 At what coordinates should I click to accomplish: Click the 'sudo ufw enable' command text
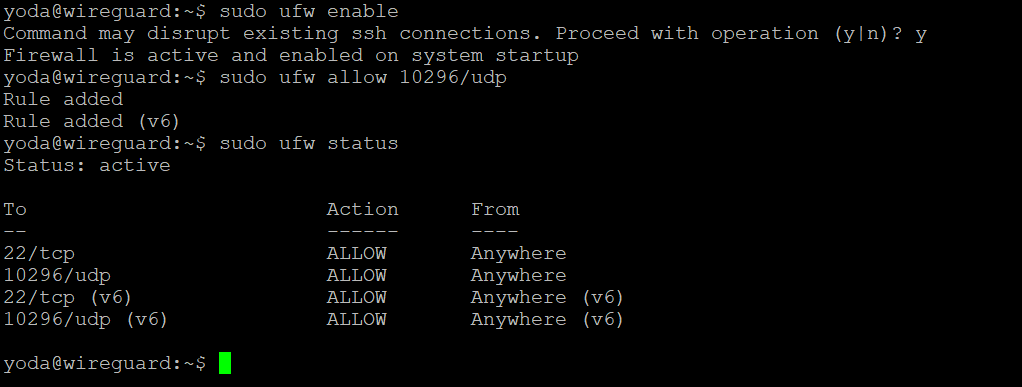point(309,11)
